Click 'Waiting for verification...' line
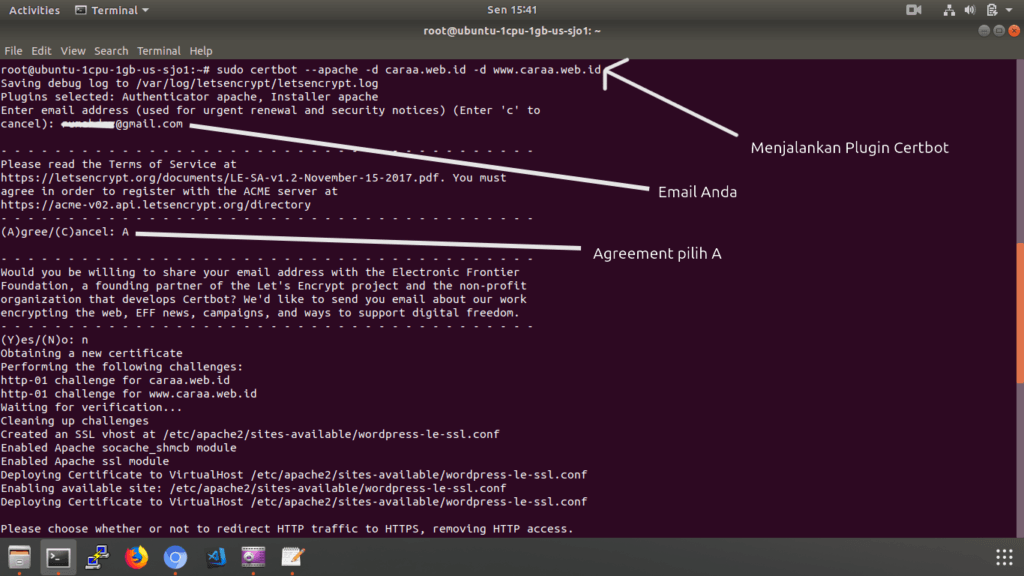1024x576 pixels. [91, 407]
